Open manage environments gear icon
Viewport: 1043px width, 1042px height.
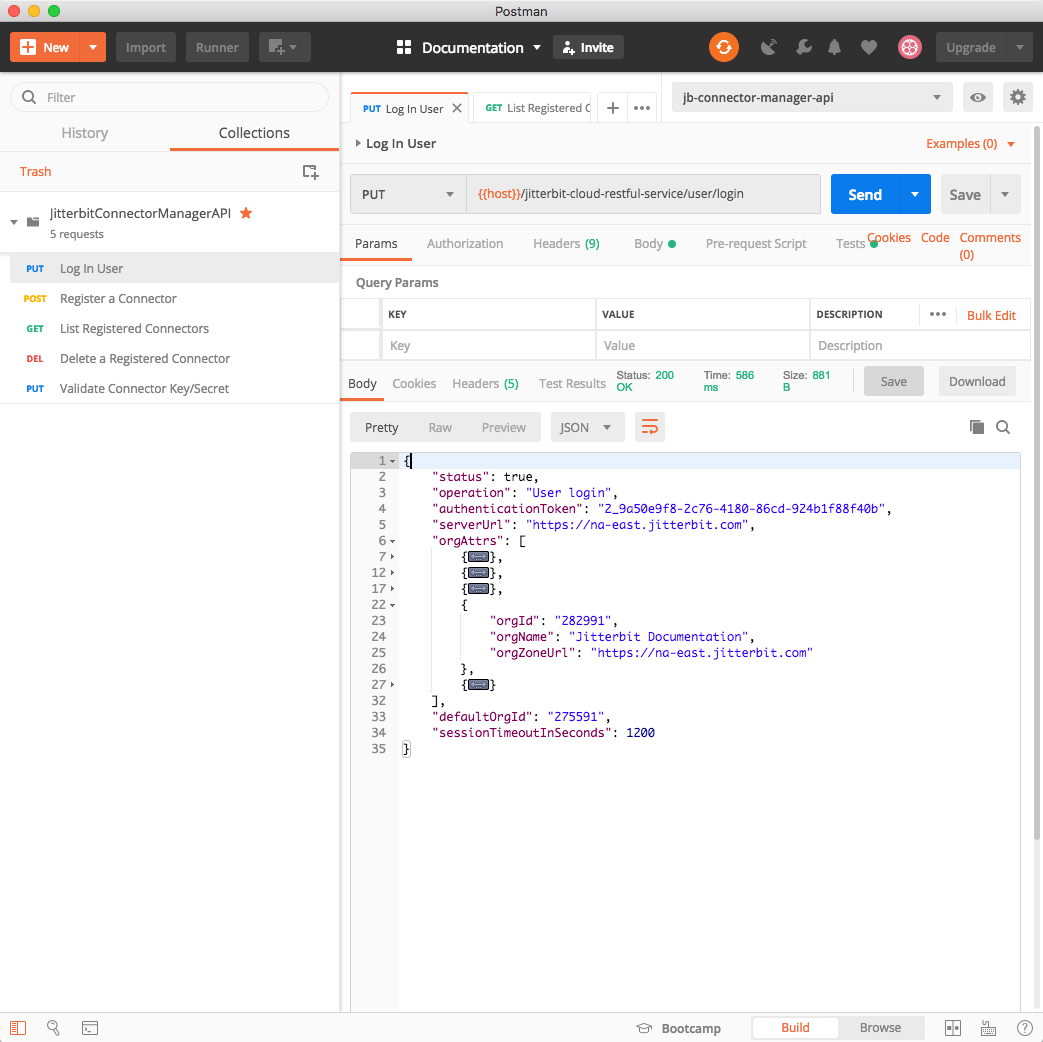pyautogui.click(x=1017, y=97)
